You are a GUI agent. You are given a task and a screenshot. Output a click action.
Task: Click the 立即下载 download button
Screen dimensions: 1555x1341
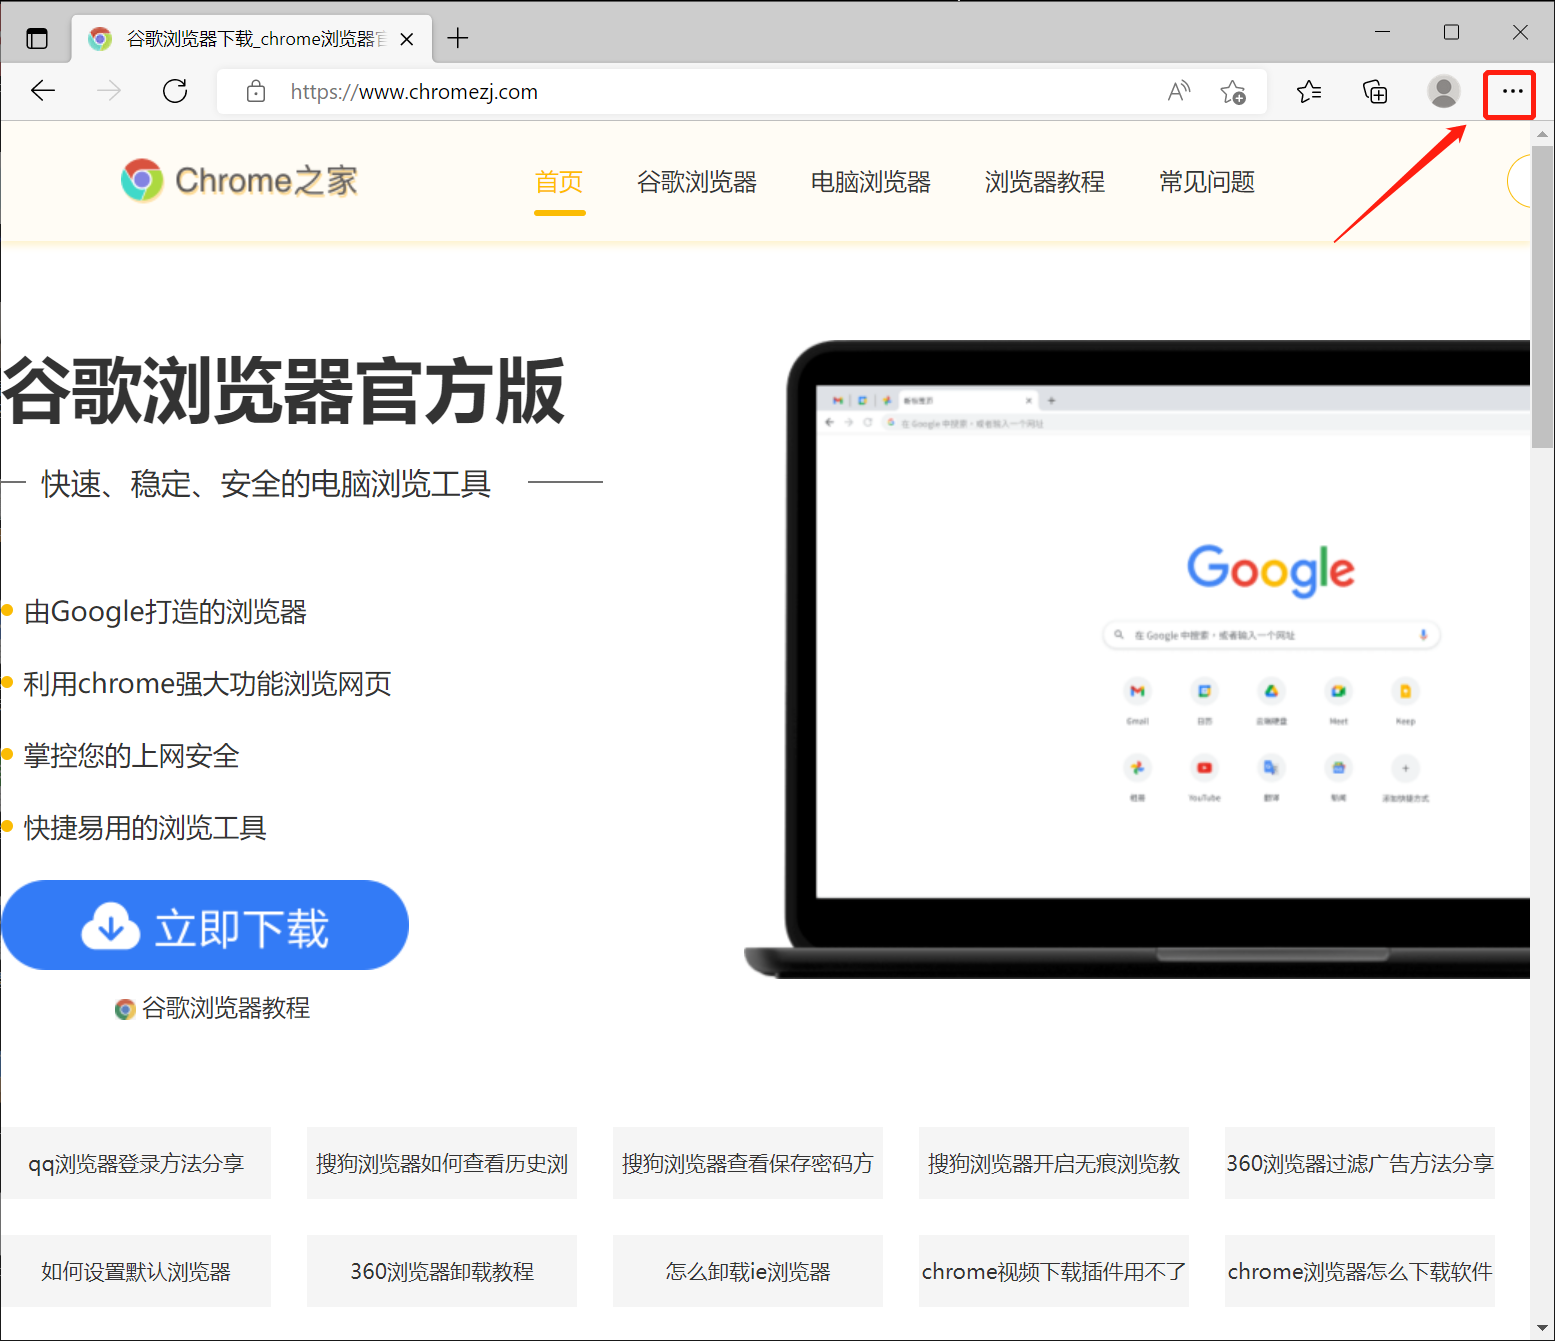point(205,925)
